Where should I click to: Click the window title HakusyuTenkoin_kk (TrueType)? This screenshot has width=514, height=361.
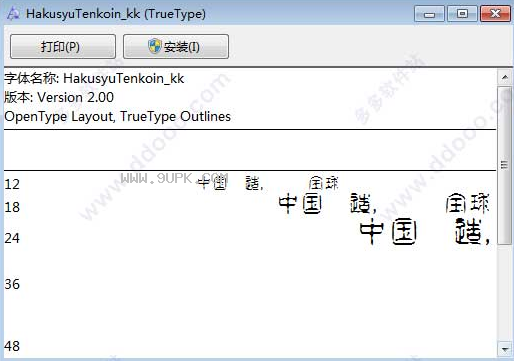tap(116, 14)
